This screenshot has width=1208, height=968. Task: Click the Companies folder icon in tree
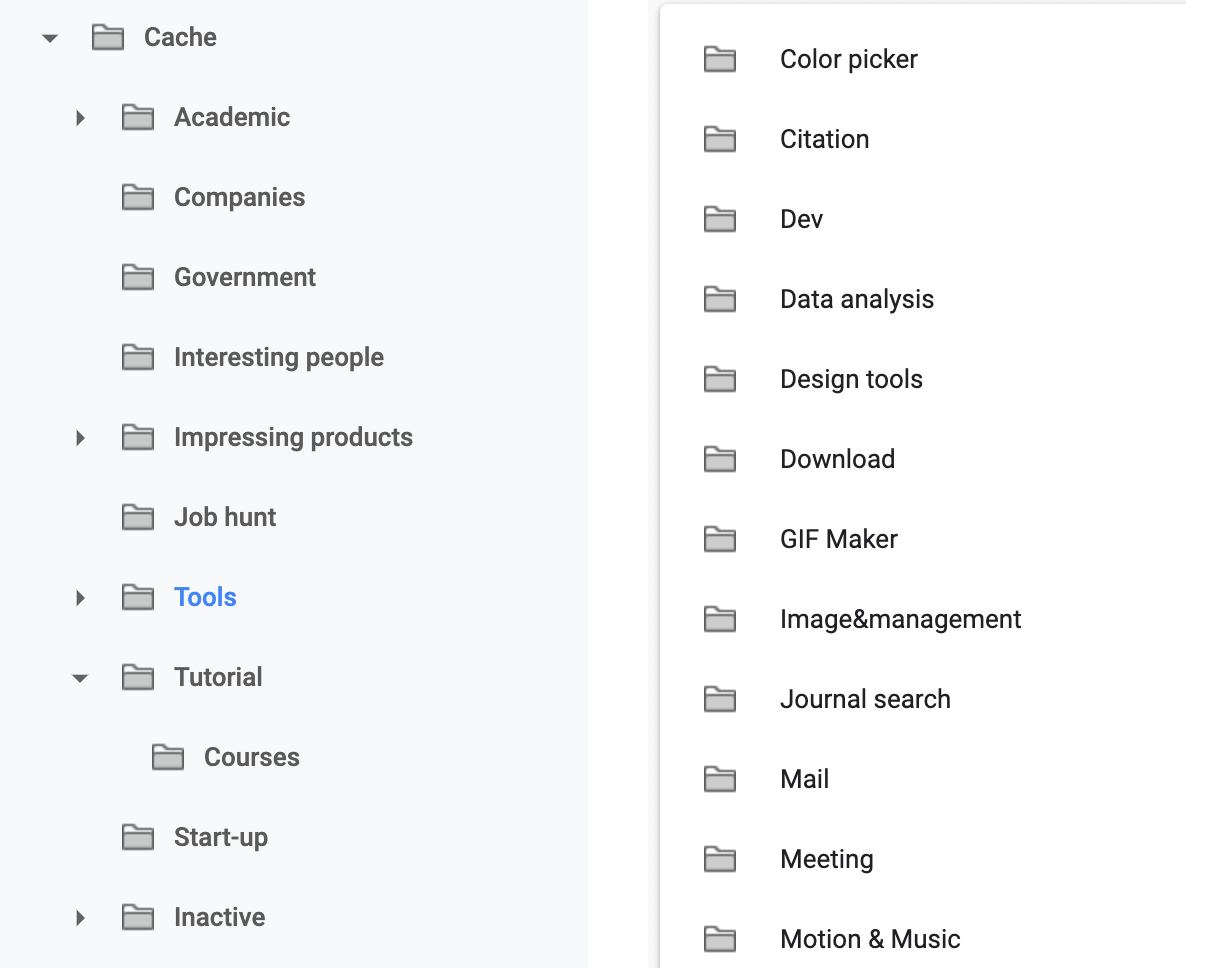(138, 198)
